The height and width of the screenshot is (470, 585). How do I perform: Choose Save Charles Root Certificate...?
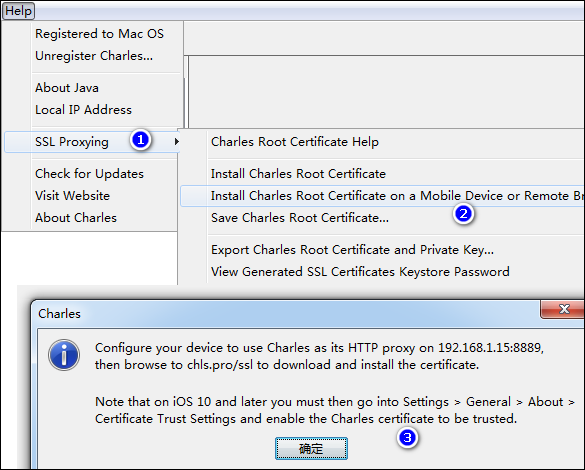(300, 218)
